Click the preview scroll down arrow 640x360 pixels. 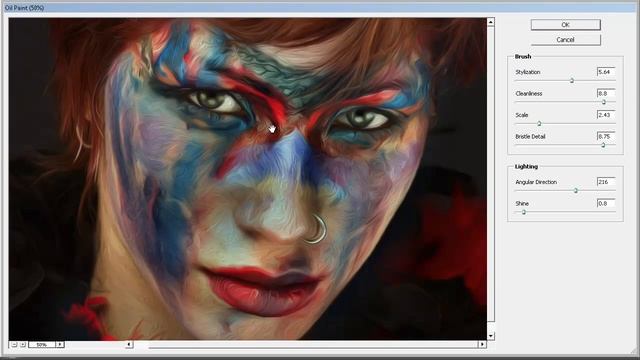[x=491, y=336]
